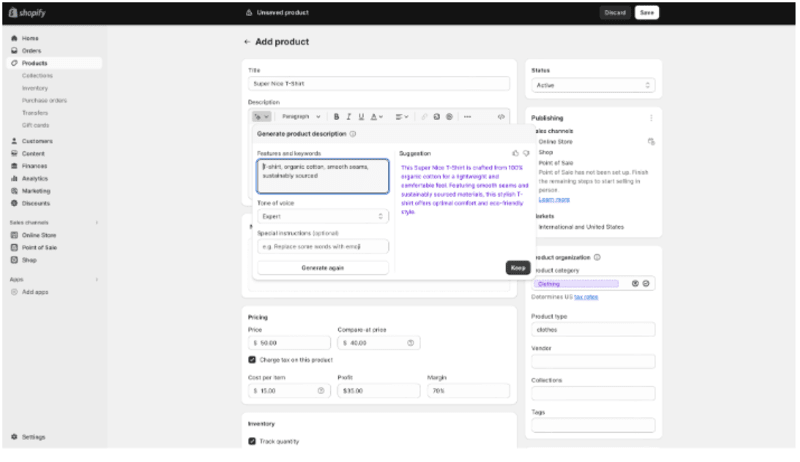Expand the Apps sidebar section
Image resolution: width=800 pixels, height=462 pixels.
[97, 280]
